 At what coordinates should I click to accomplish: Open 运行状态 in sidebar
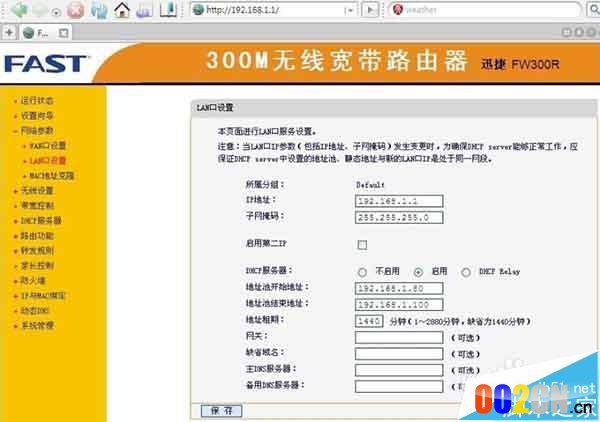click(x=37, y=101)
